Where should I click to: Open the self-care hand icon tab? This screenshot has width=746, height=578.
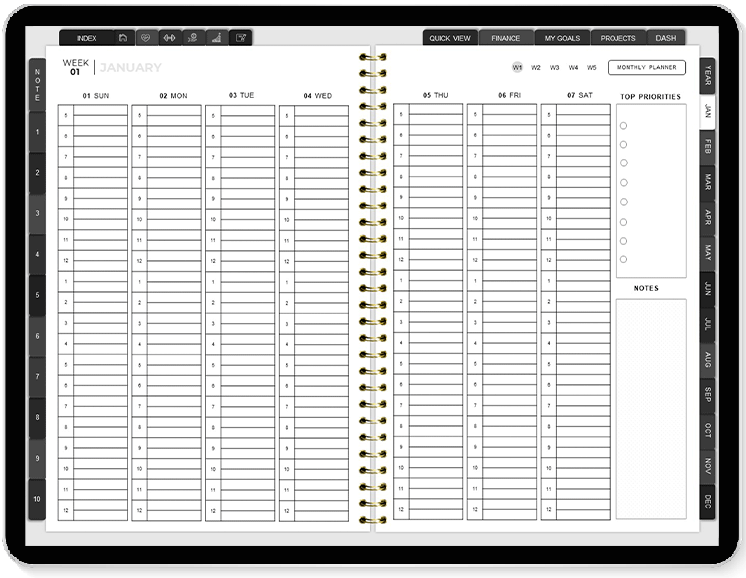pyautogui.click(x=192, y=38)
